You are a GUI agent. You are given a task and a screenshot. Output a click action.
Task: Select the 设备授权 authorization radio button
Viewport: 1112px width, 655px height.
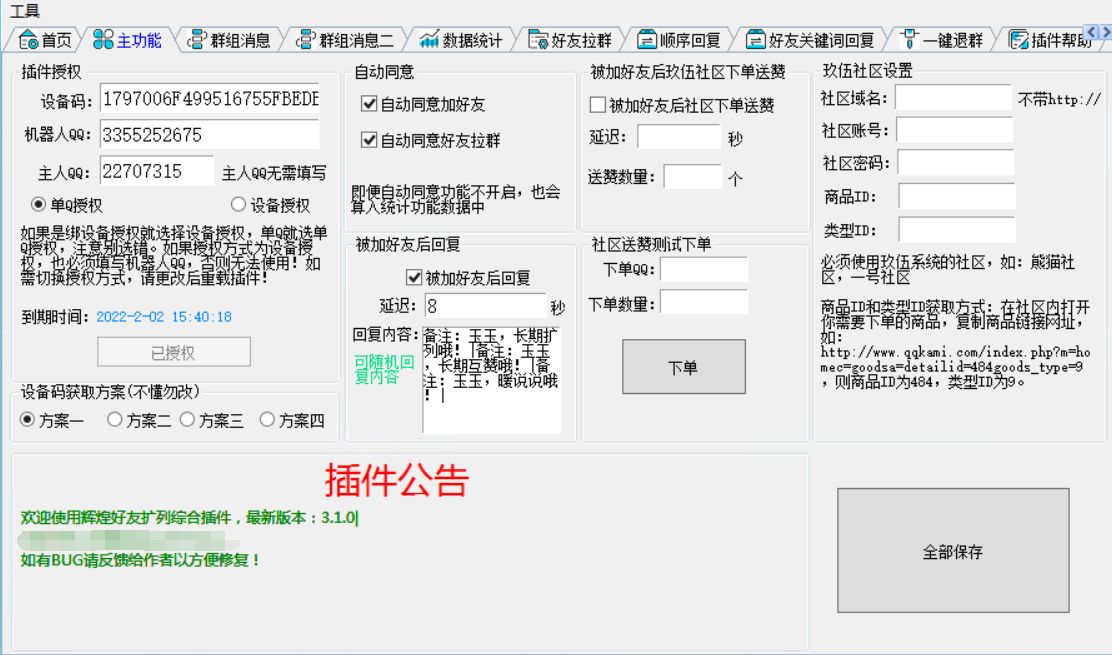[238, 203]
